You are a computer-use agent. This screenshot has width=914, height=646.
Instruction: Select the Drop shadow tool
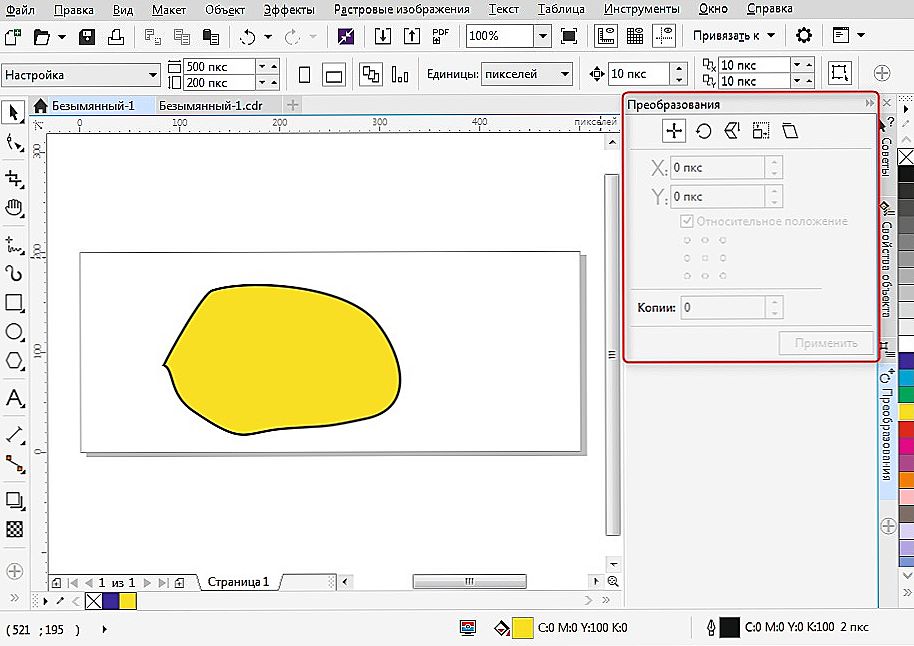coord(14,500)
